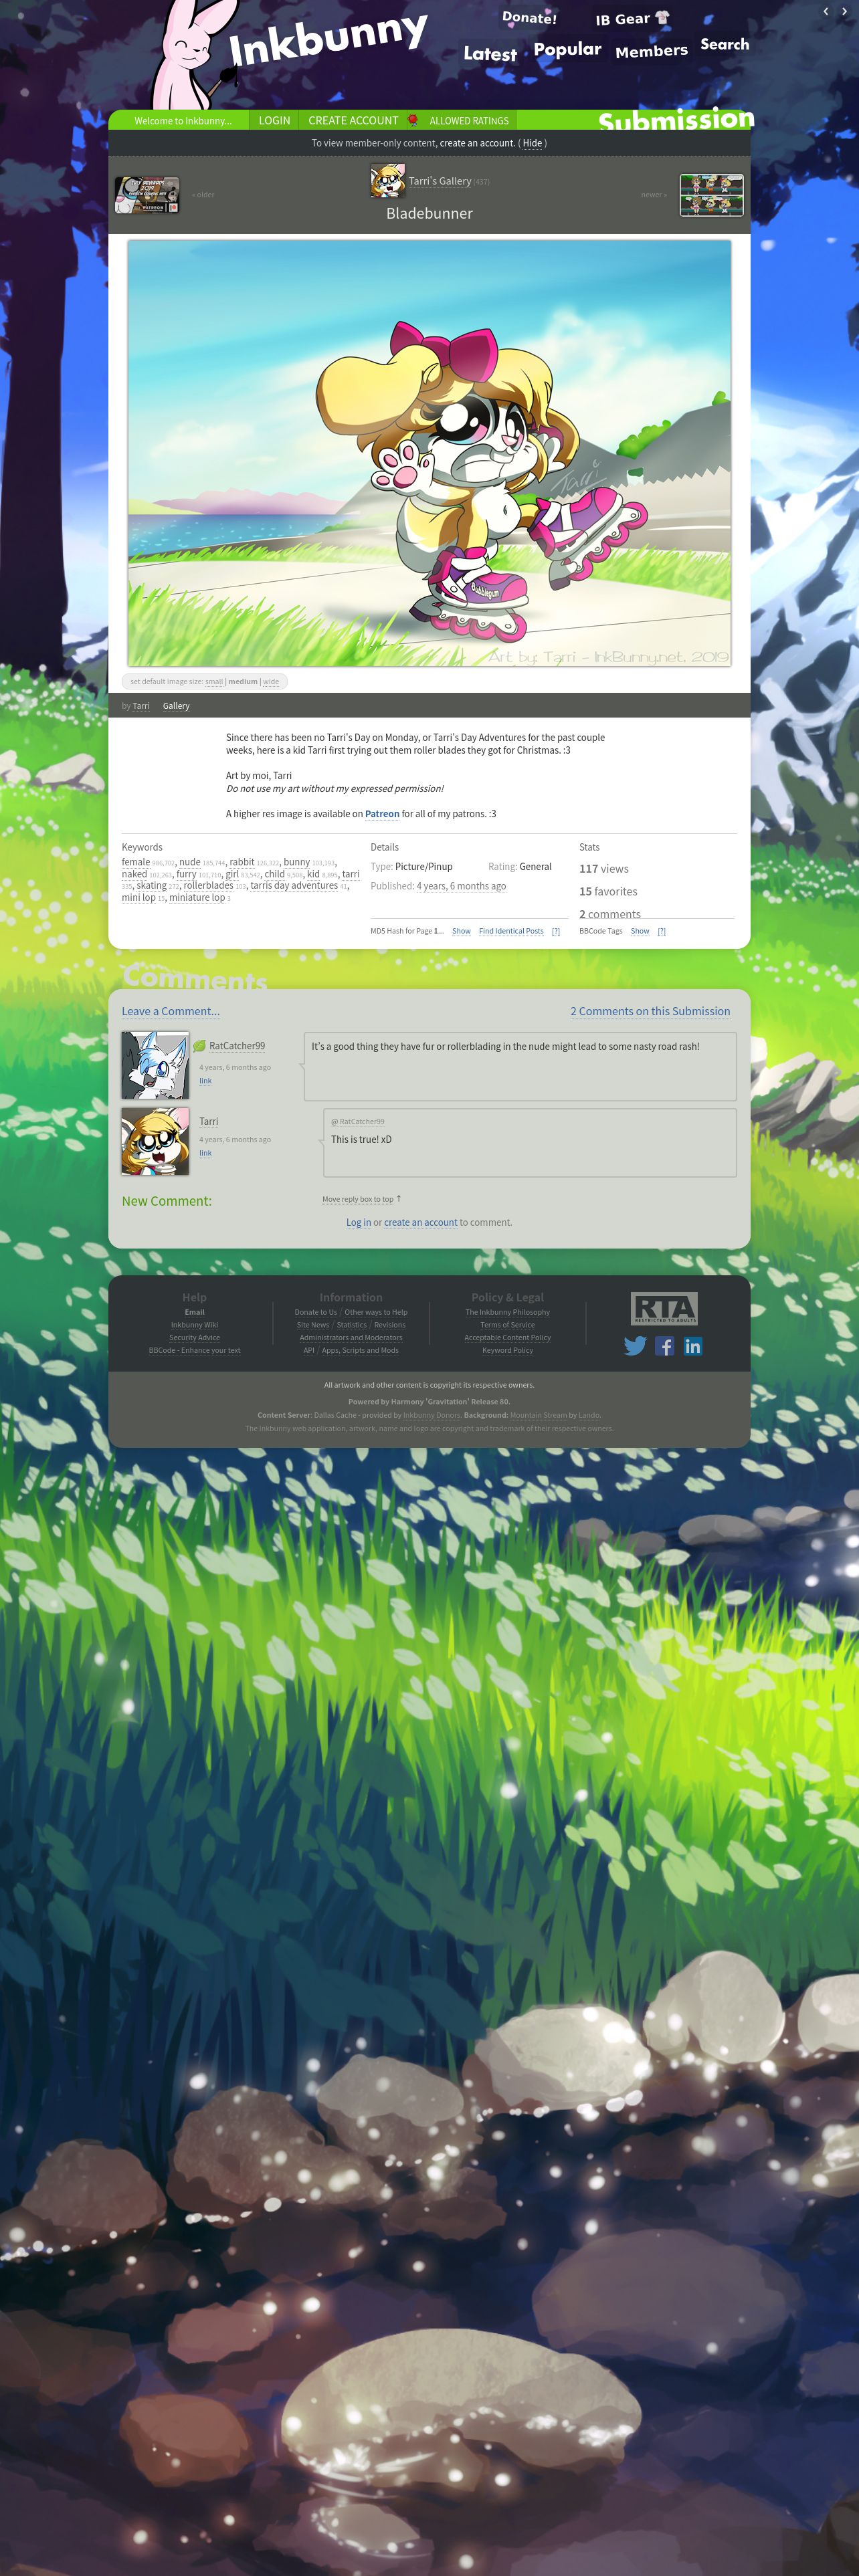Click 'create an account' to comment
The width and height of the screenshot is (859, 2576).
(420, 1223)
